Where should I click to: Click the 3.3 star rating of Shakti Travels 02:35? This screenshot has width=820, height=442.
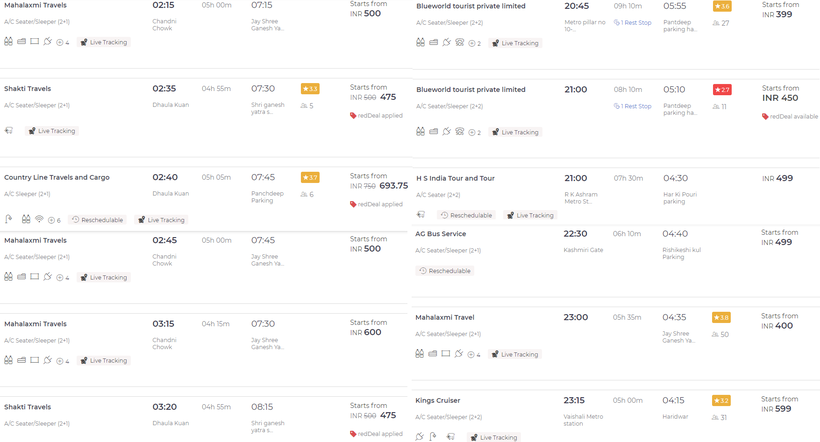(x=310, y=89)
